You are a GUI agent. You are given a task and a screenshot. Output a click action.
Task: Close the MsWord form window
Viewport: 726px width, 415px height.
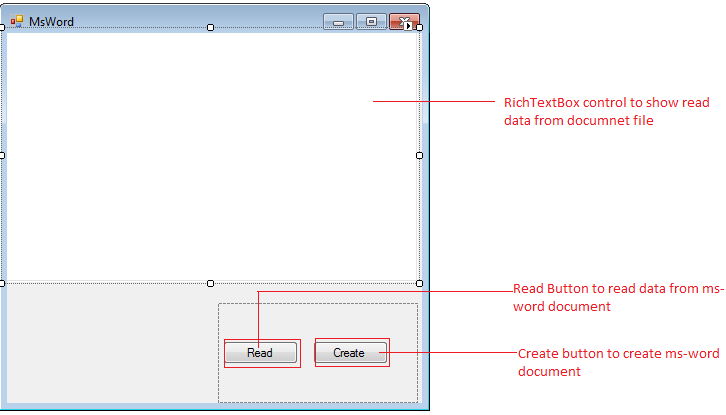[404, 21]
